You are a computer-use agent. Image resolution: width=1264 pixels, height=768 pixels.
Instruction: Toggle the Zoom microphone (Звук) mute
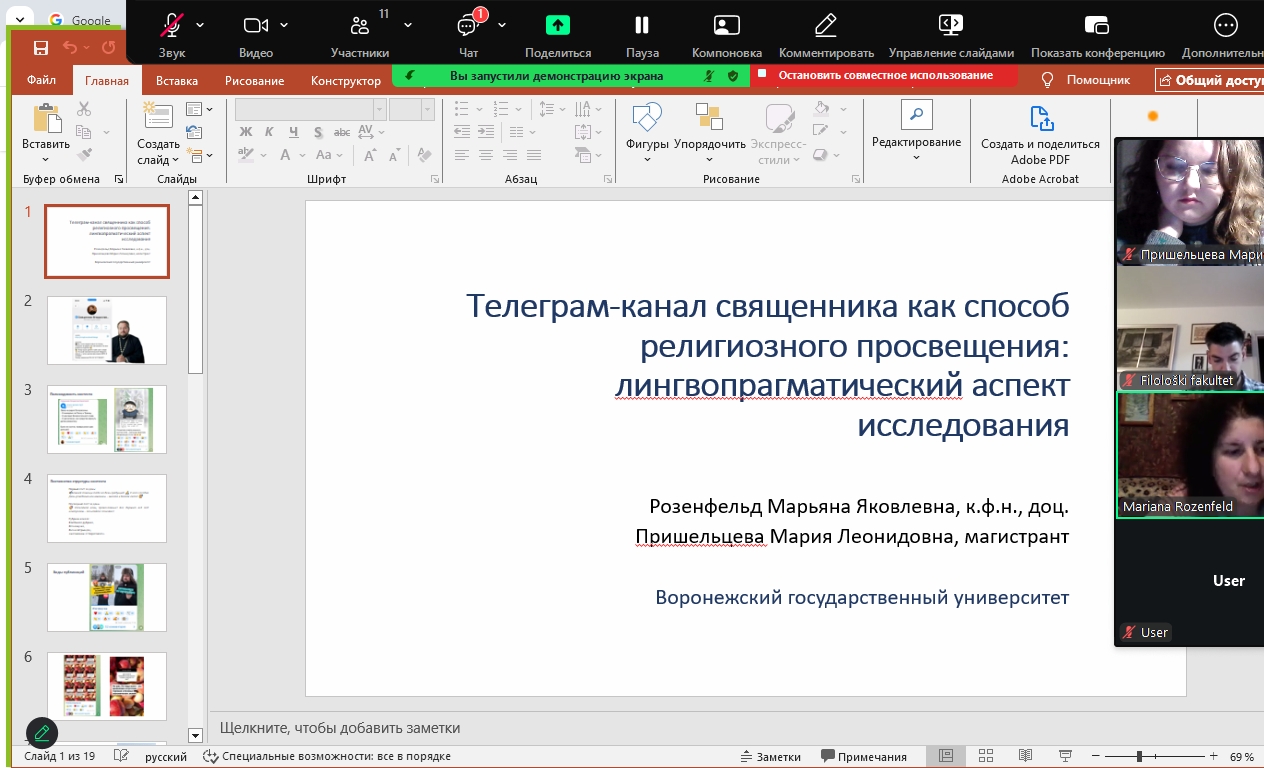pos(172,26)
